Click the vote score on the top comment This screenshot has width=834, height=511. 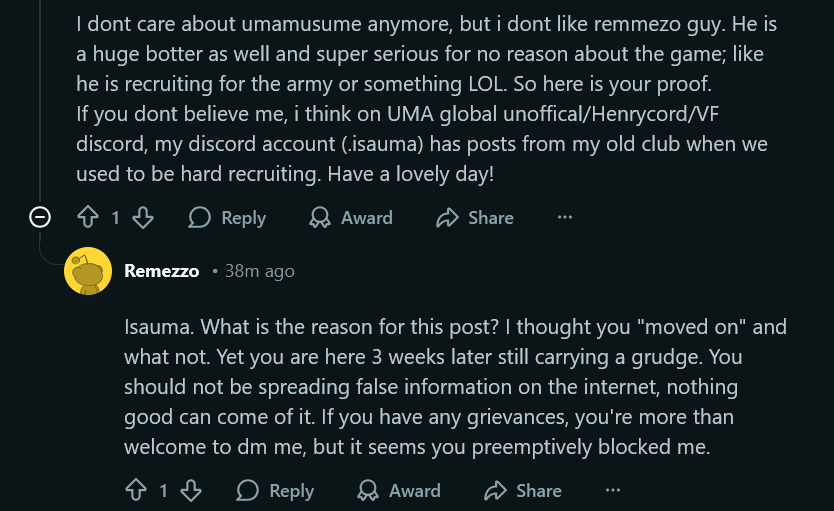click(x=115, y=217)
